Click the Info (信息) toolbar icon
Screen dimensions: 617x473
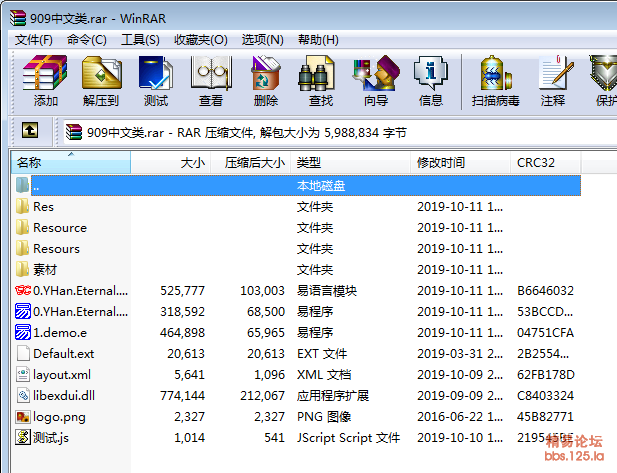point(430,80)
